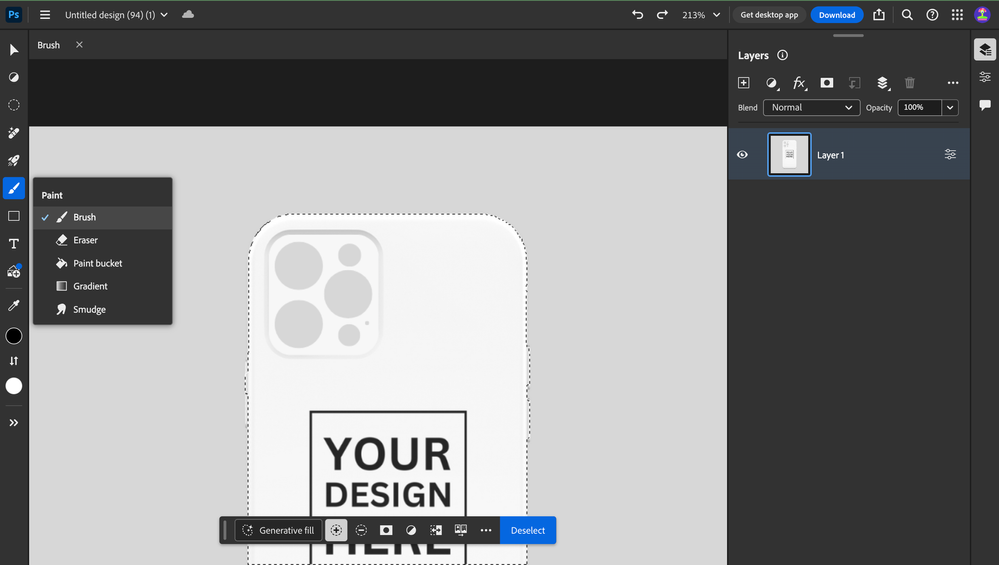Screen dimensions: 999x565
Task: Select the Type tool
Action: 14,244
